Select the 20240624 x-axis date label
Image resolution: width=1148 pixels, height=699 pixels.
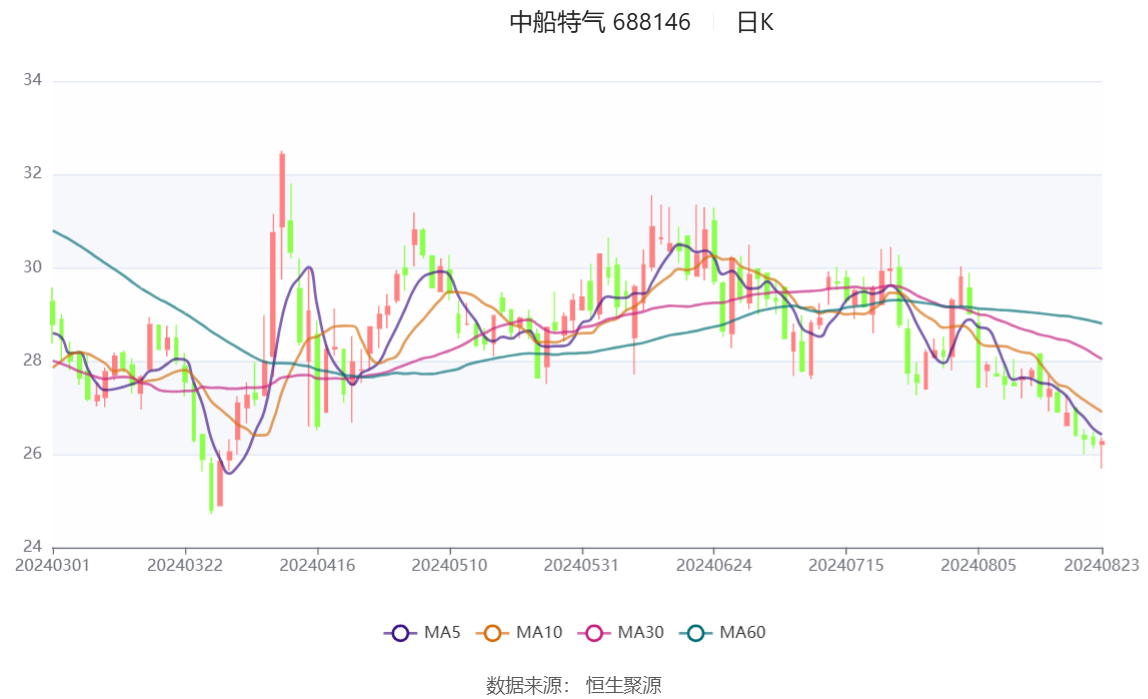(714, 565)
